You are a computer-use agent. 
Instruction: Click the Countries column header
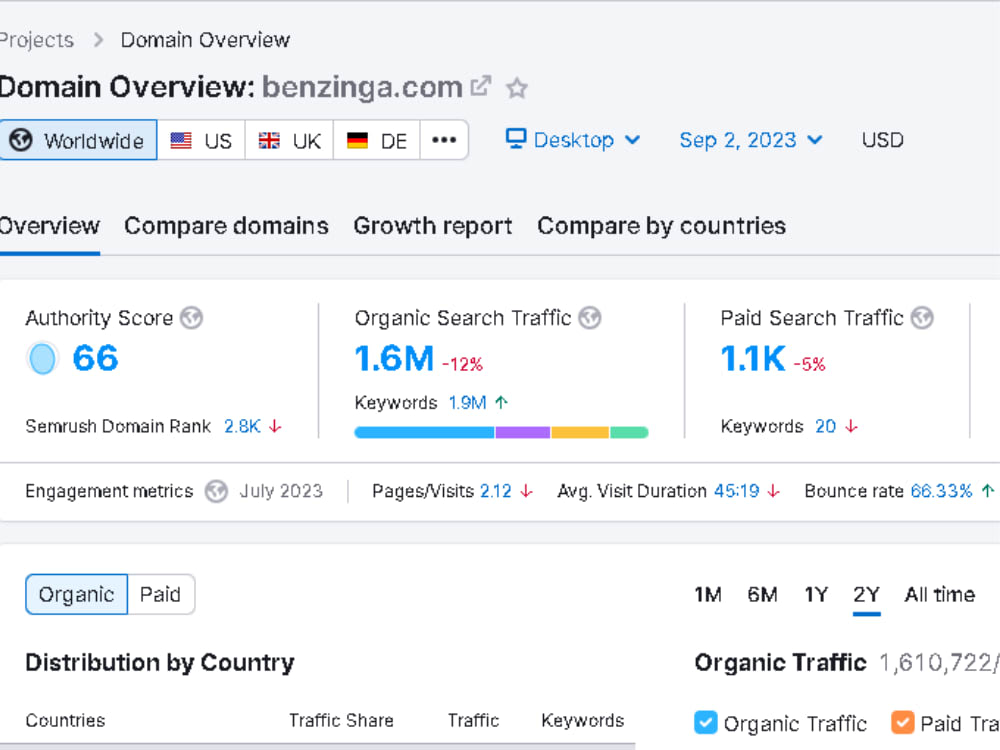(65, 720)
